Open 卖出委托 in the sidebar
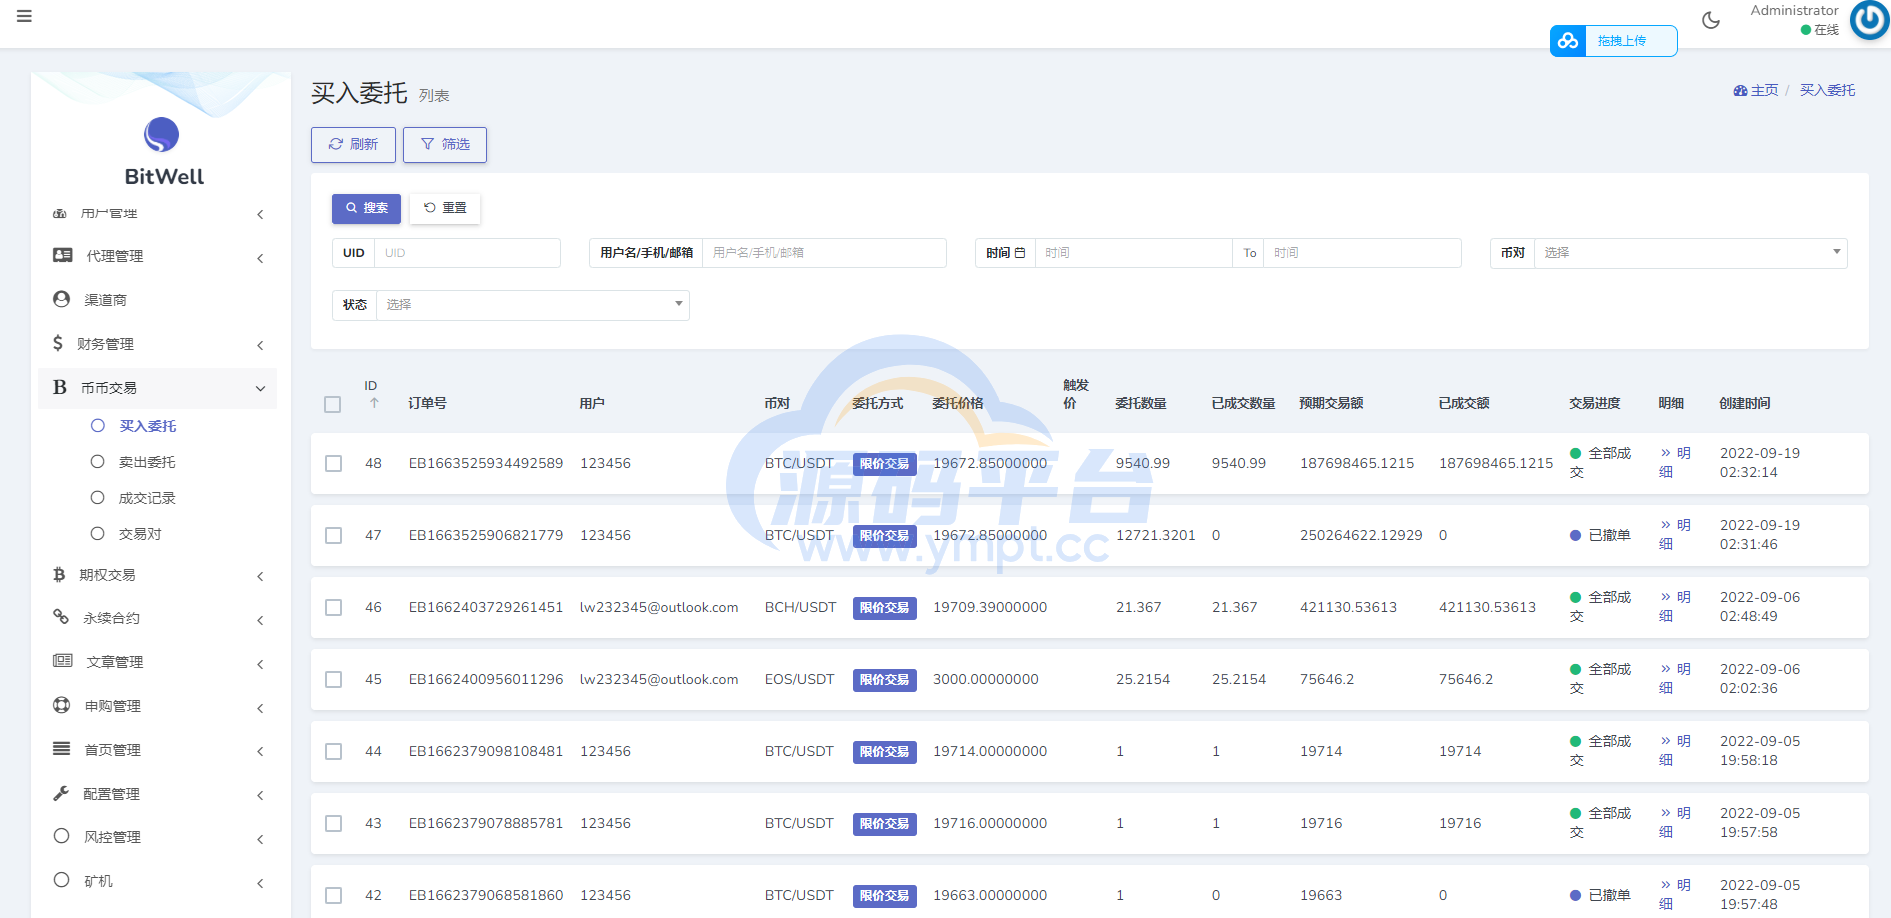The image size is (1891, 918). [x=147, y=462]
